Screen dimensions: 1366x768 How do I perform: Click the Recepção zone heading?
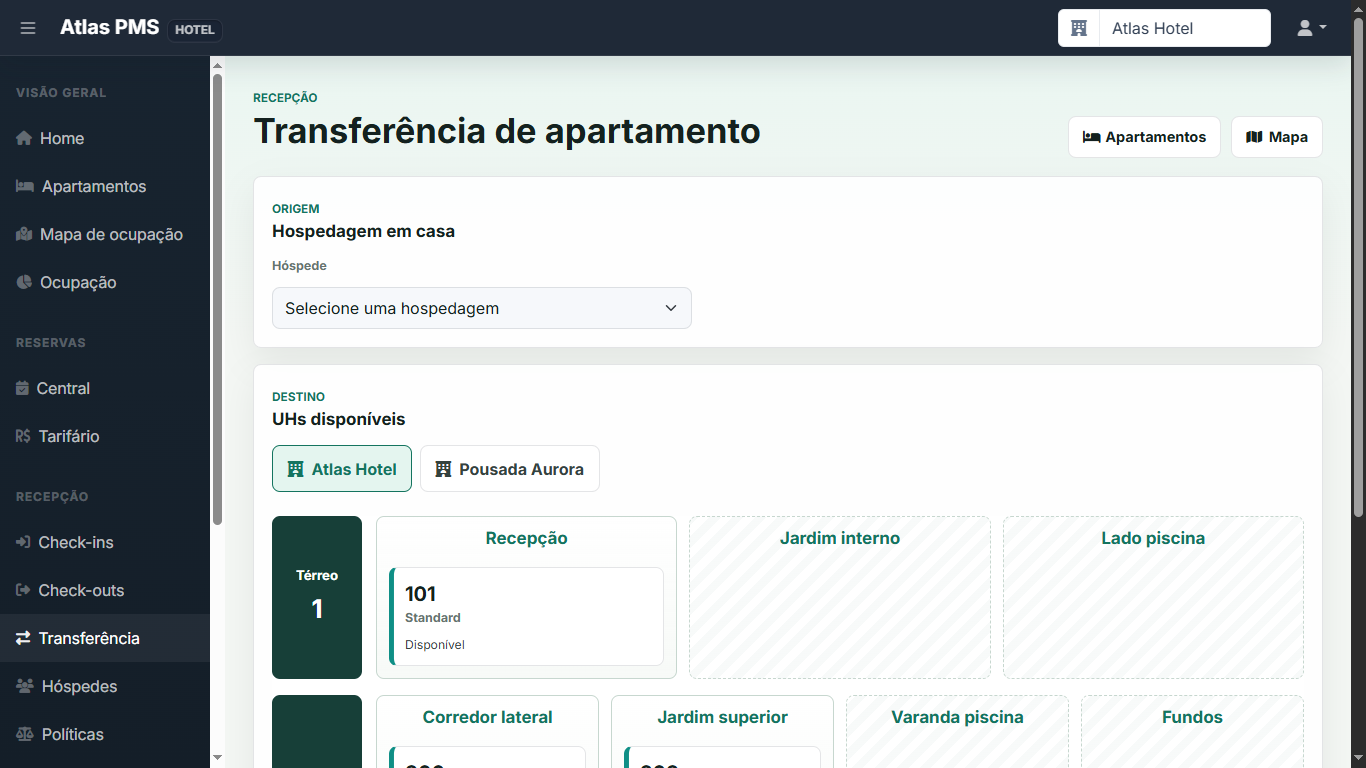coord(526,538)
